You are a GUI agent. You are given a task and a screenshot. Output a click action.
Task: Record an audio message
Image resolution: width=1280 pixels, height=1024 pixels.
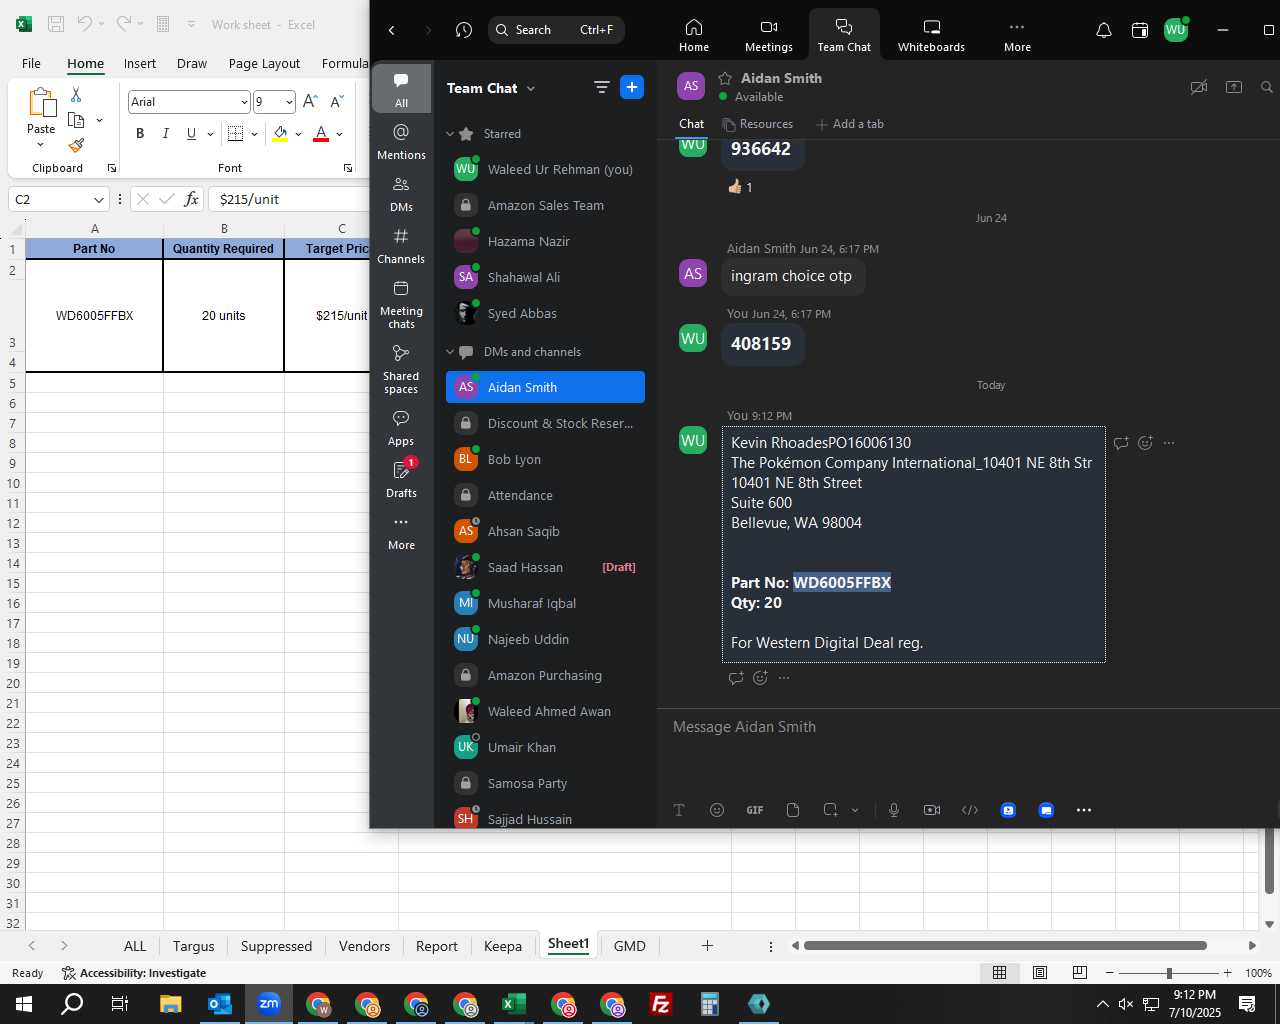[894, 810]
